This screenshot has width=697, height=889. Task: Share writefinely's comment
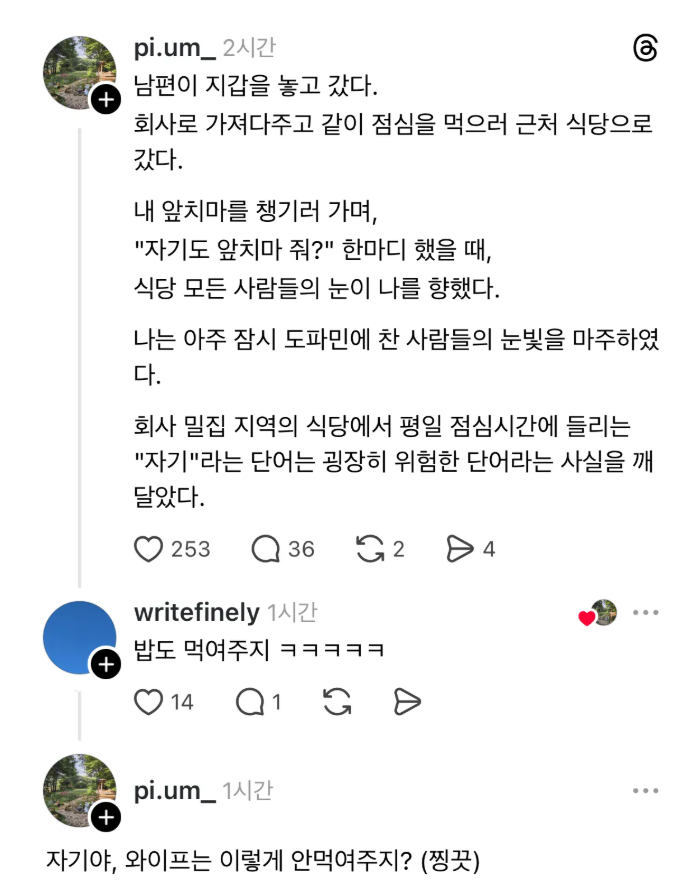pyautogui.click(x=407, y=702)
